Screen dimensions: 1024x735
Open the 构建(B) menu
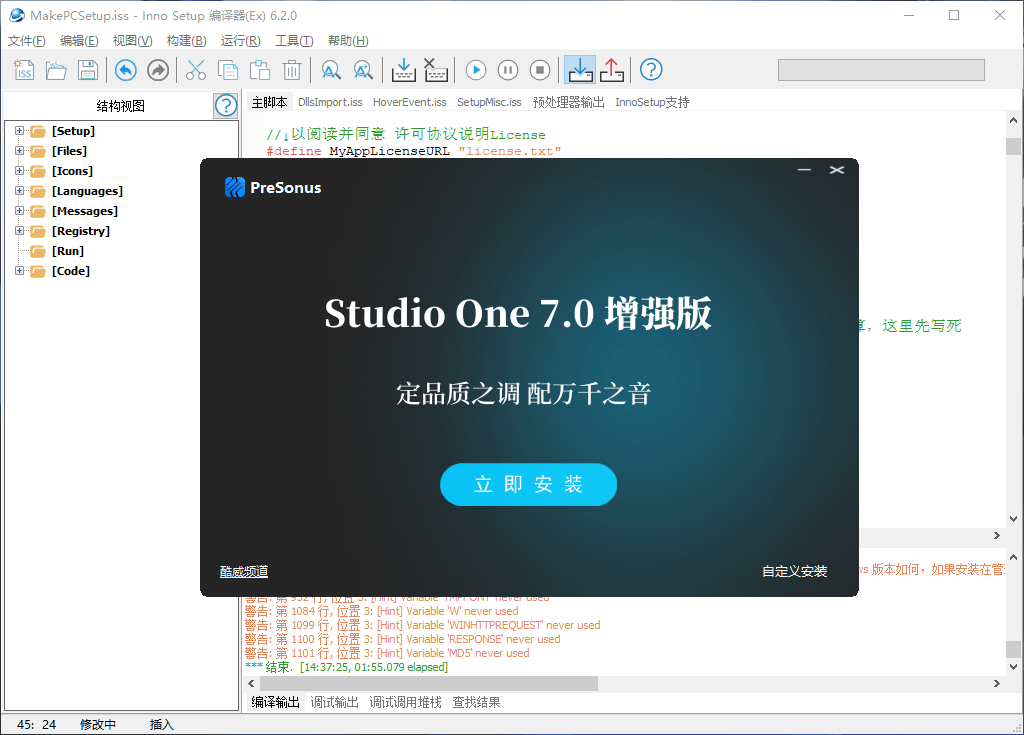[x=186, y=41]
